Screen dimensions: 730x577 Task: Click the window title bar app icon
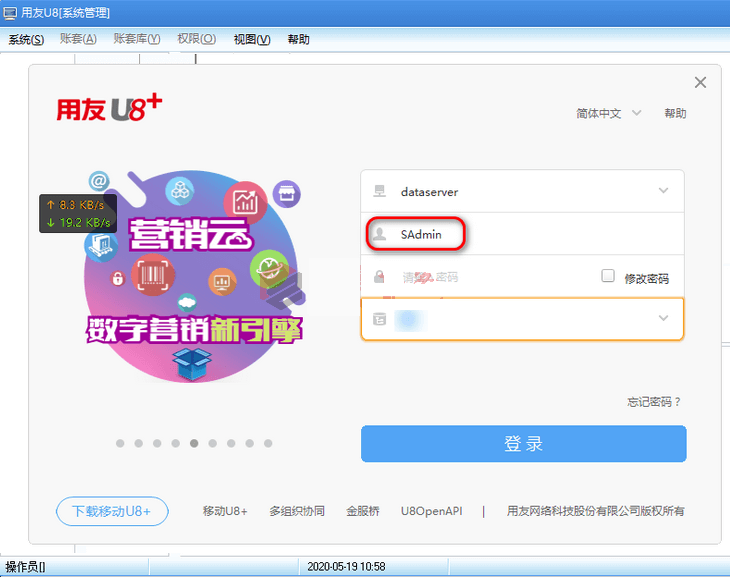10,13
